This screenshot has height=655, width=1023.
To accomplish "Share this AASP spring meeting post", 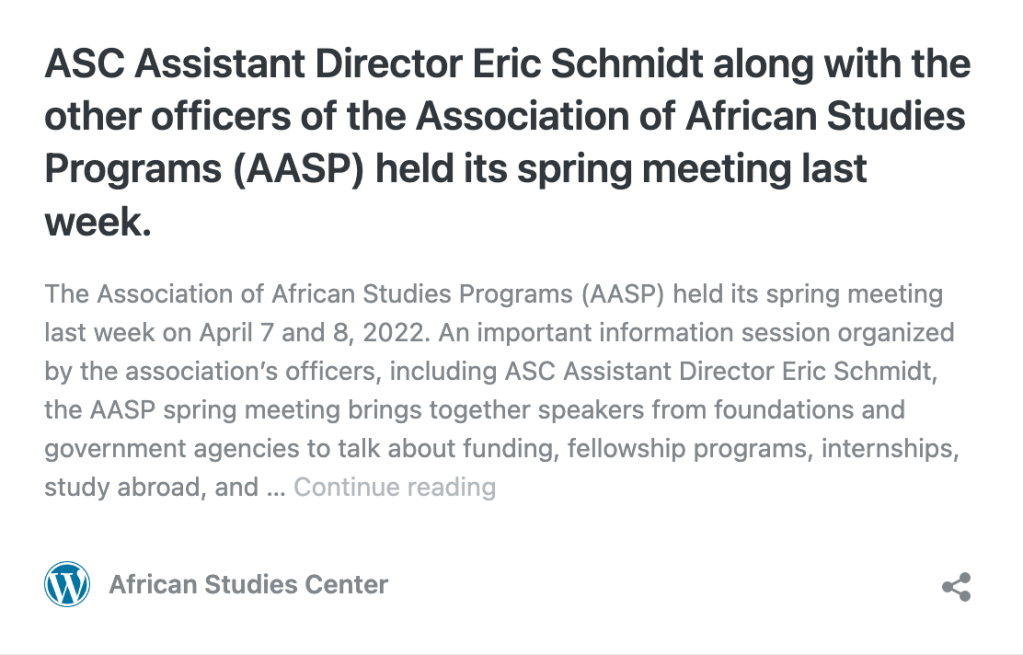I will click(x=956, y=587).
